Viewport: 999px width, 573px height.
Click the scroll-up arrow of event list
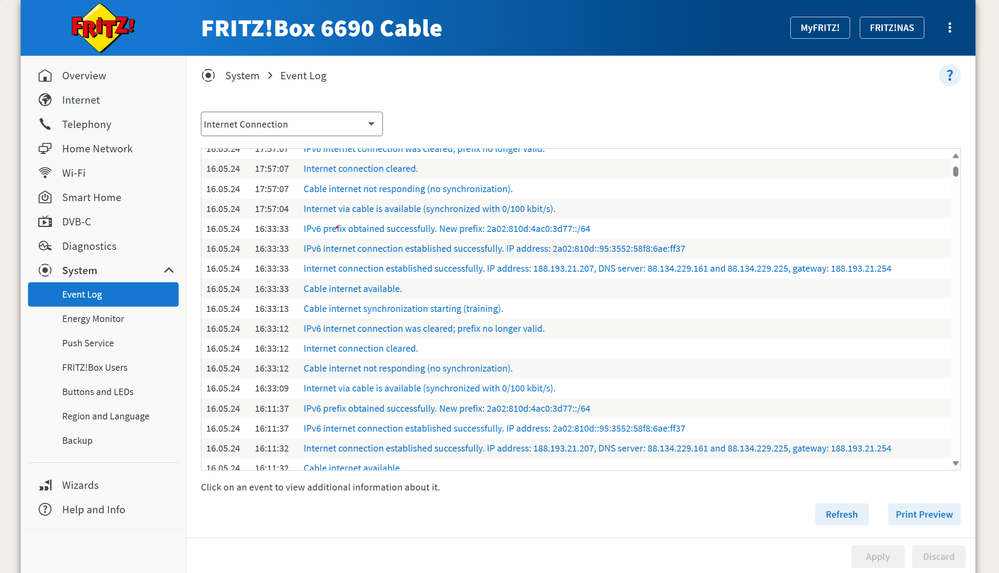pyautogui.click(x=955, y=156)
